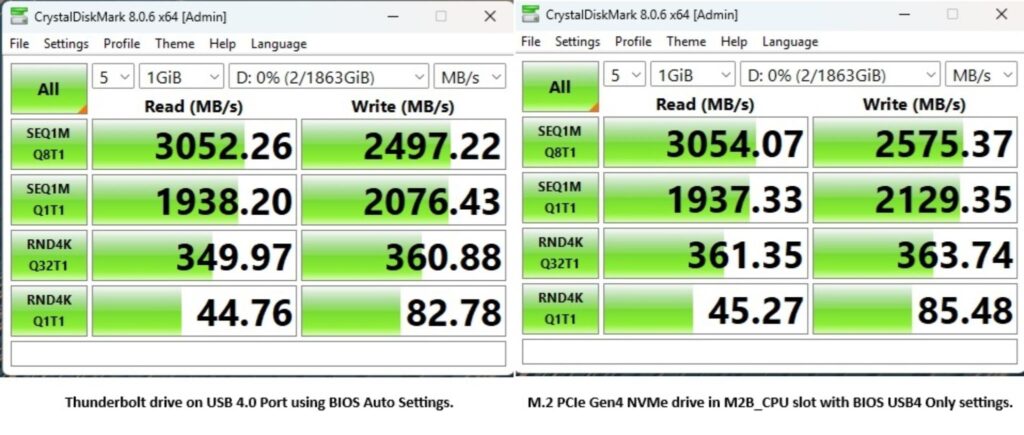Open Profile menu in left window
The image size is (1024, 435).
click(121, 44)
